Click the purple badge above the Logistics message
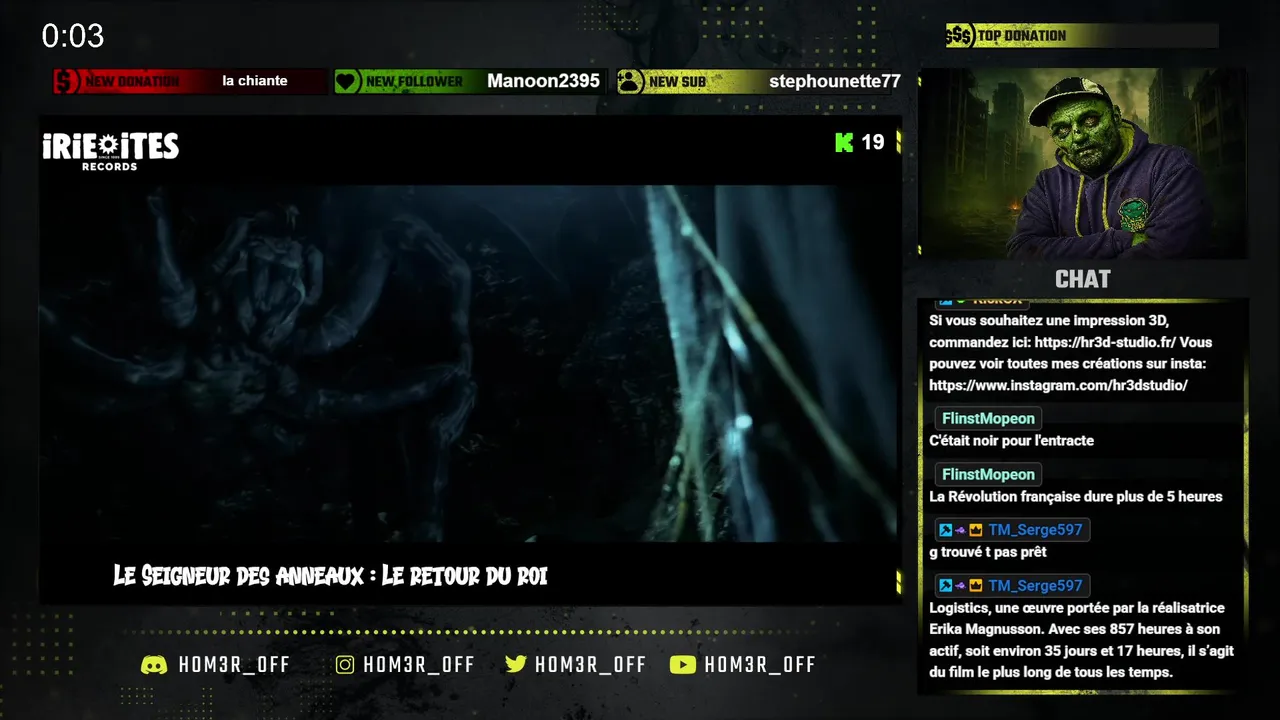Image resolution: width=1280 pixels, height=720 pixels. pyautogui.click(x=960, y=586)
